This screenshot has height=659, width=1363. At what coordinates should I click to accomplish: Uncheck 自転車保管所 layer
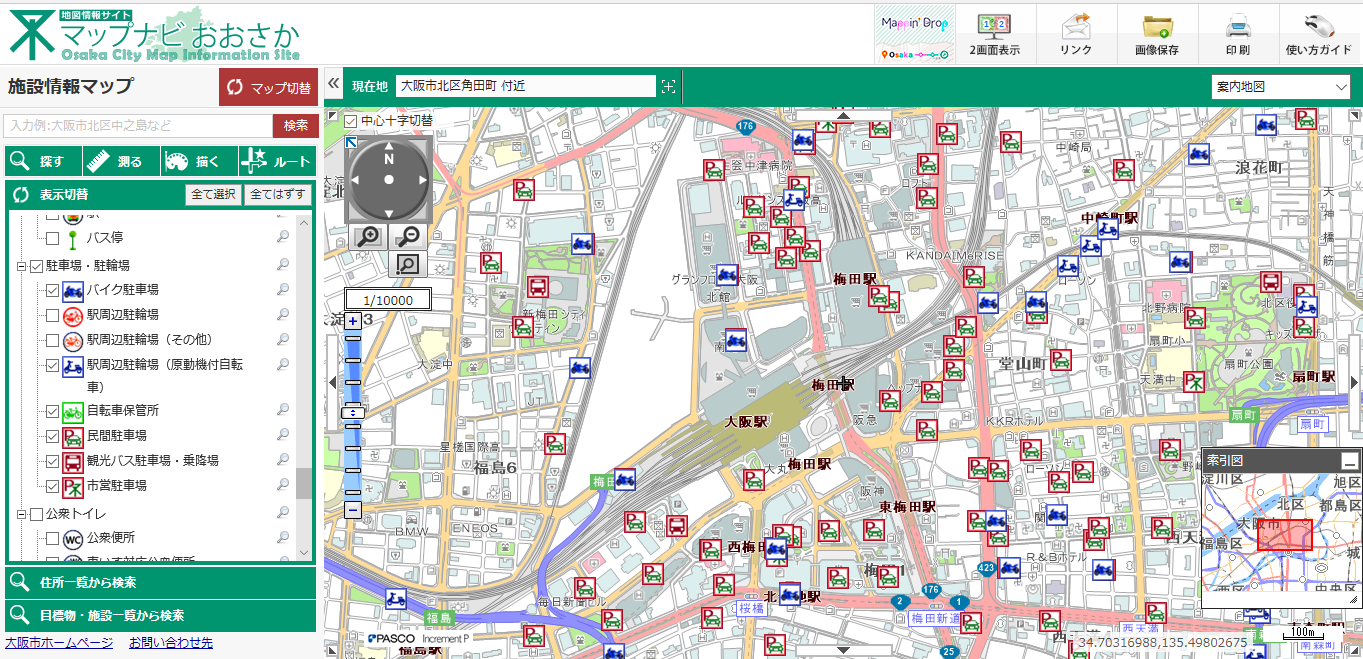pos(53,411)
